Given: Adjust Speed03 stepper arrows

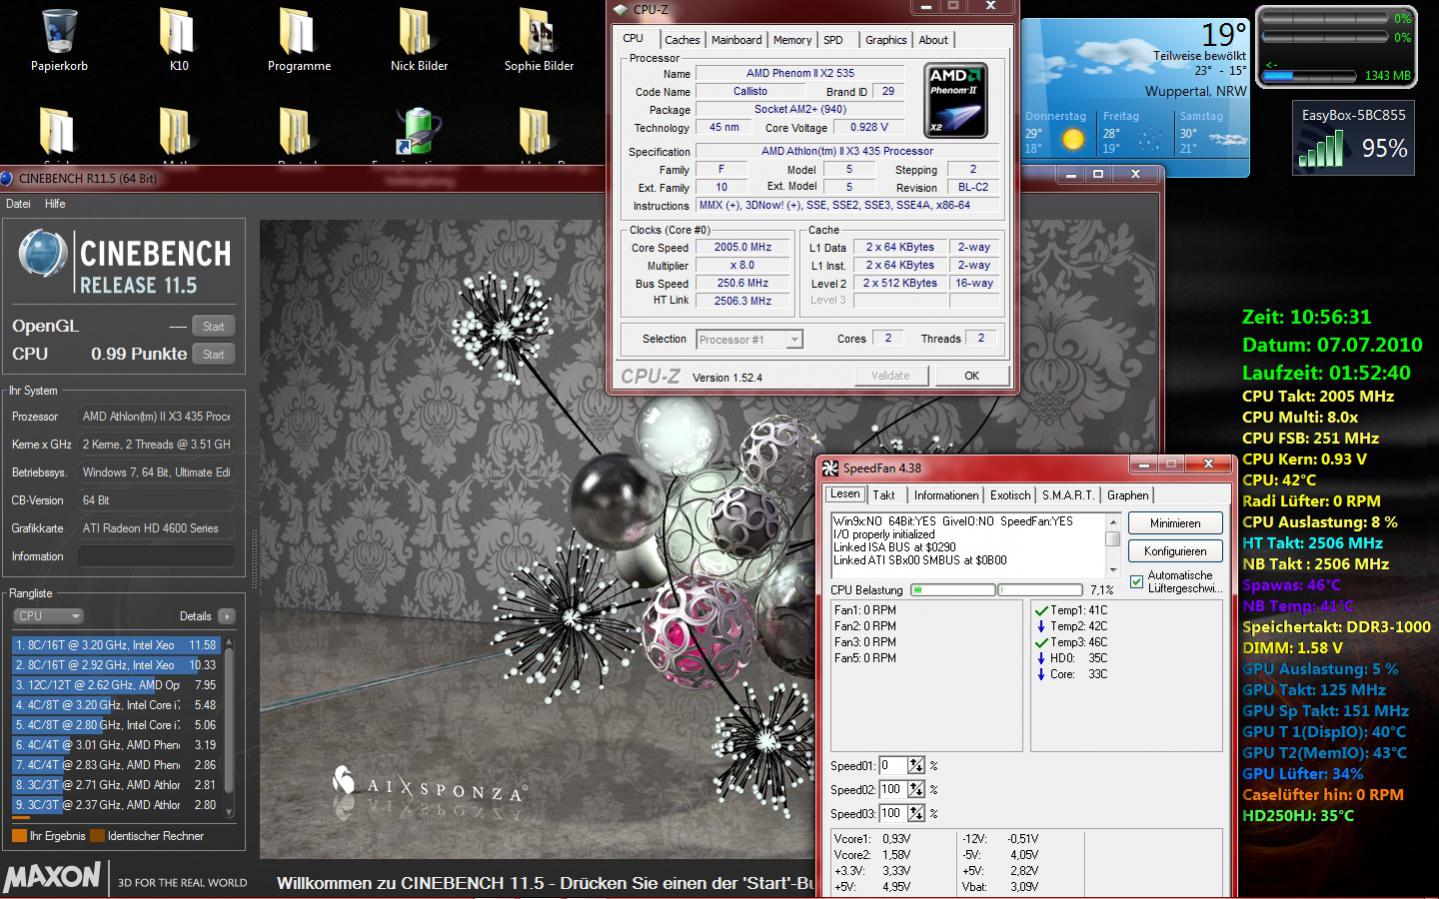Looking at the screenshot, I should [916, 813].
